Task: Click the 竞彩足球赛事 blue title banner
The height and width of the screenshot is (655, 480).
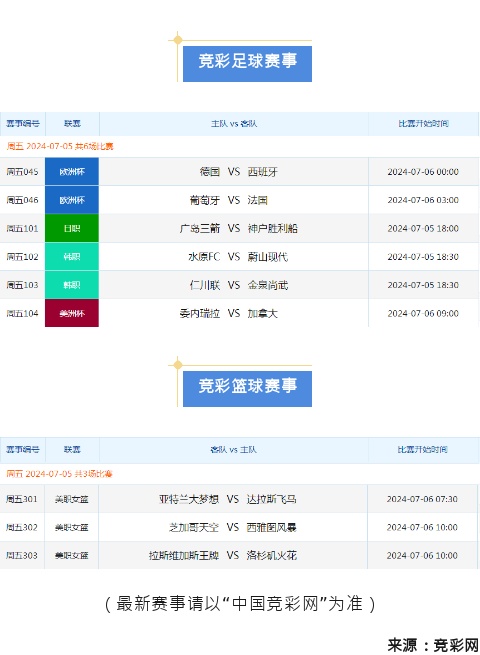Action: coord(247,63)
